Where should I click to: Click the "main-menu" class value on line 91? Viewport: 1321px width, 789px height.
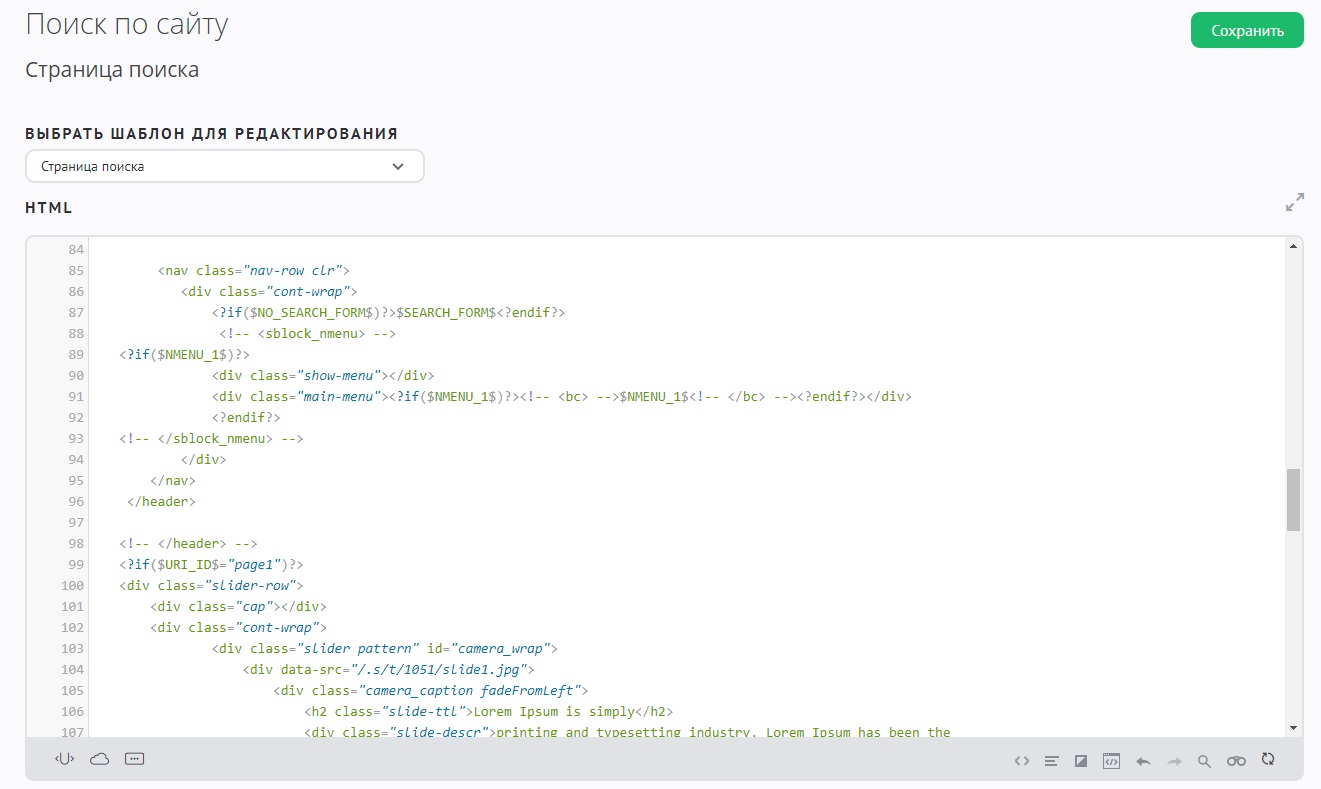point(340,396)
